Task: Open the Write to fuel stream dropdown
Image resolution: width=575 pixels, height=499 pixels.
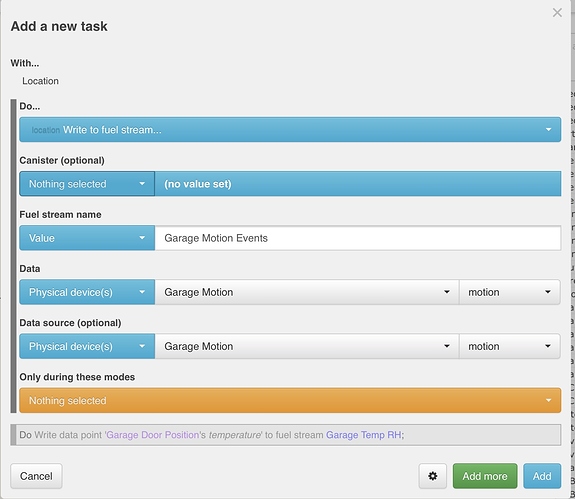Action: click(290, 129)
